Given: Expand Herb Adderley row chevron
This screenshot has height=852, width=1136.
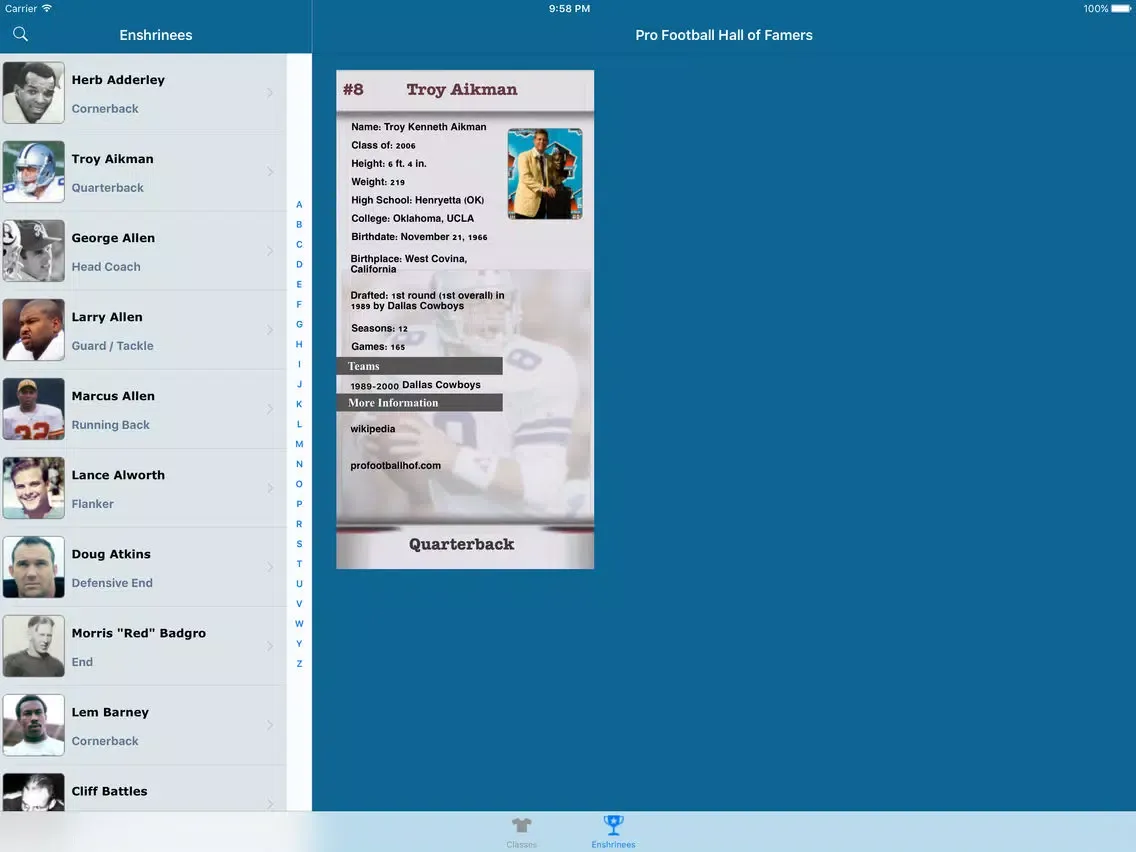Looking at the screenshot, I should [270, 93].
